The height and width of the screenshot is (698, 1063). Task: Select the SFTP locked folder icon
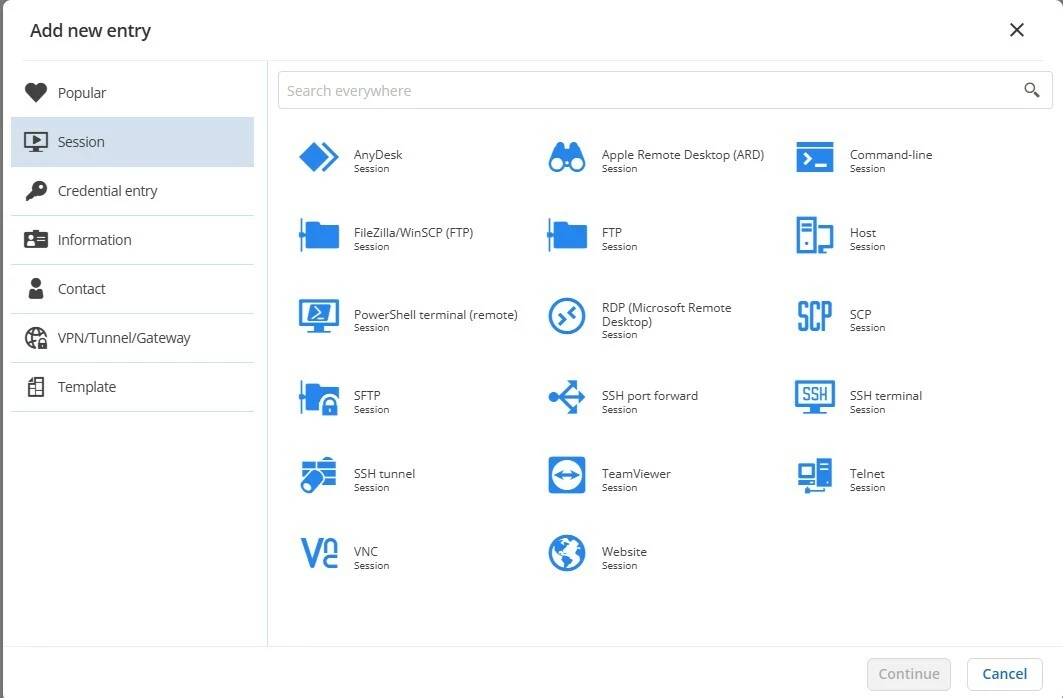tap(319, 398)
